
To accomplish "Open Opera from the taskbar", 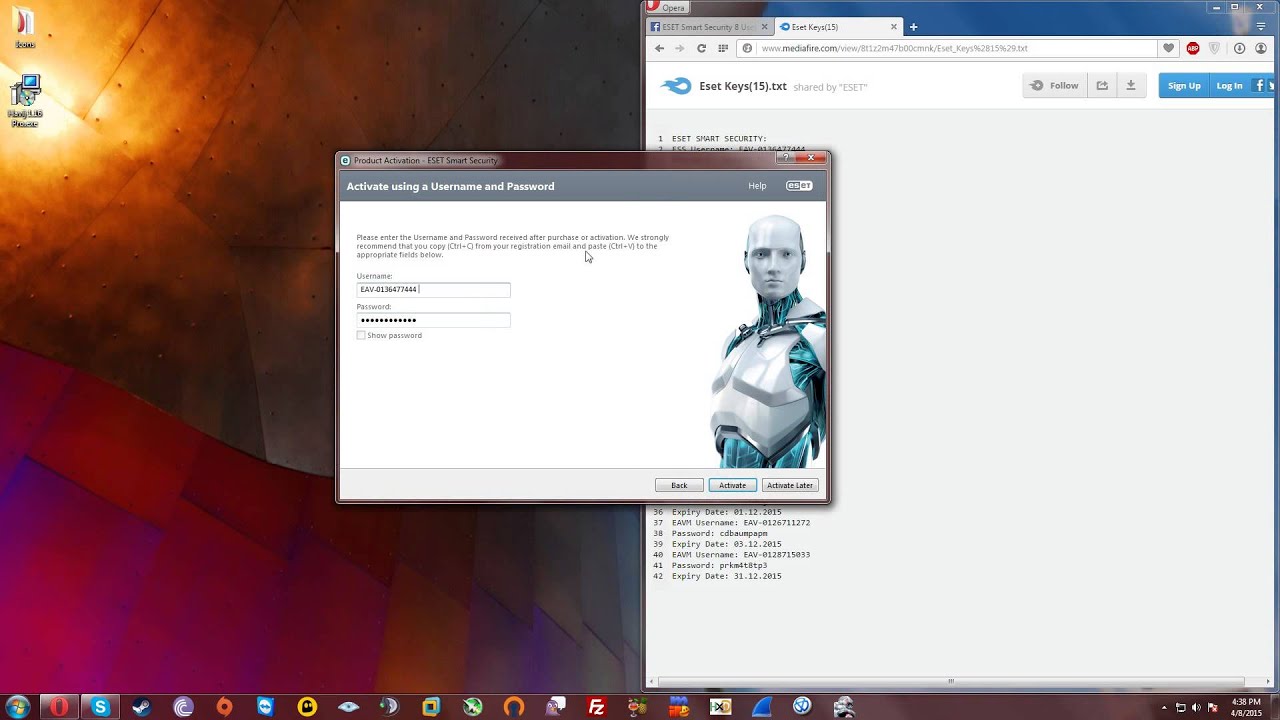I will point(59,707).
